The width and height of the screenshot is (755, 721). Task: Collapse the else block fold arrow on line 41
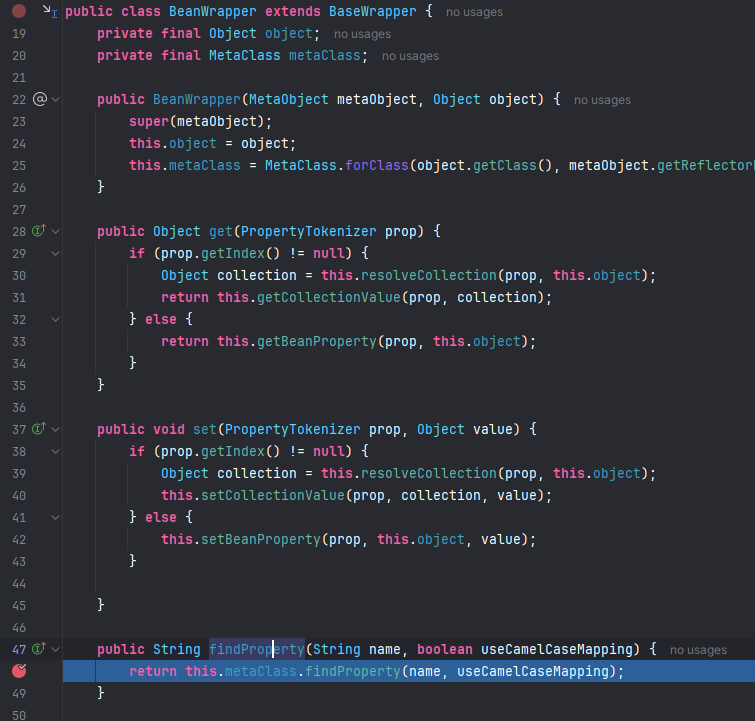(55, 517)
